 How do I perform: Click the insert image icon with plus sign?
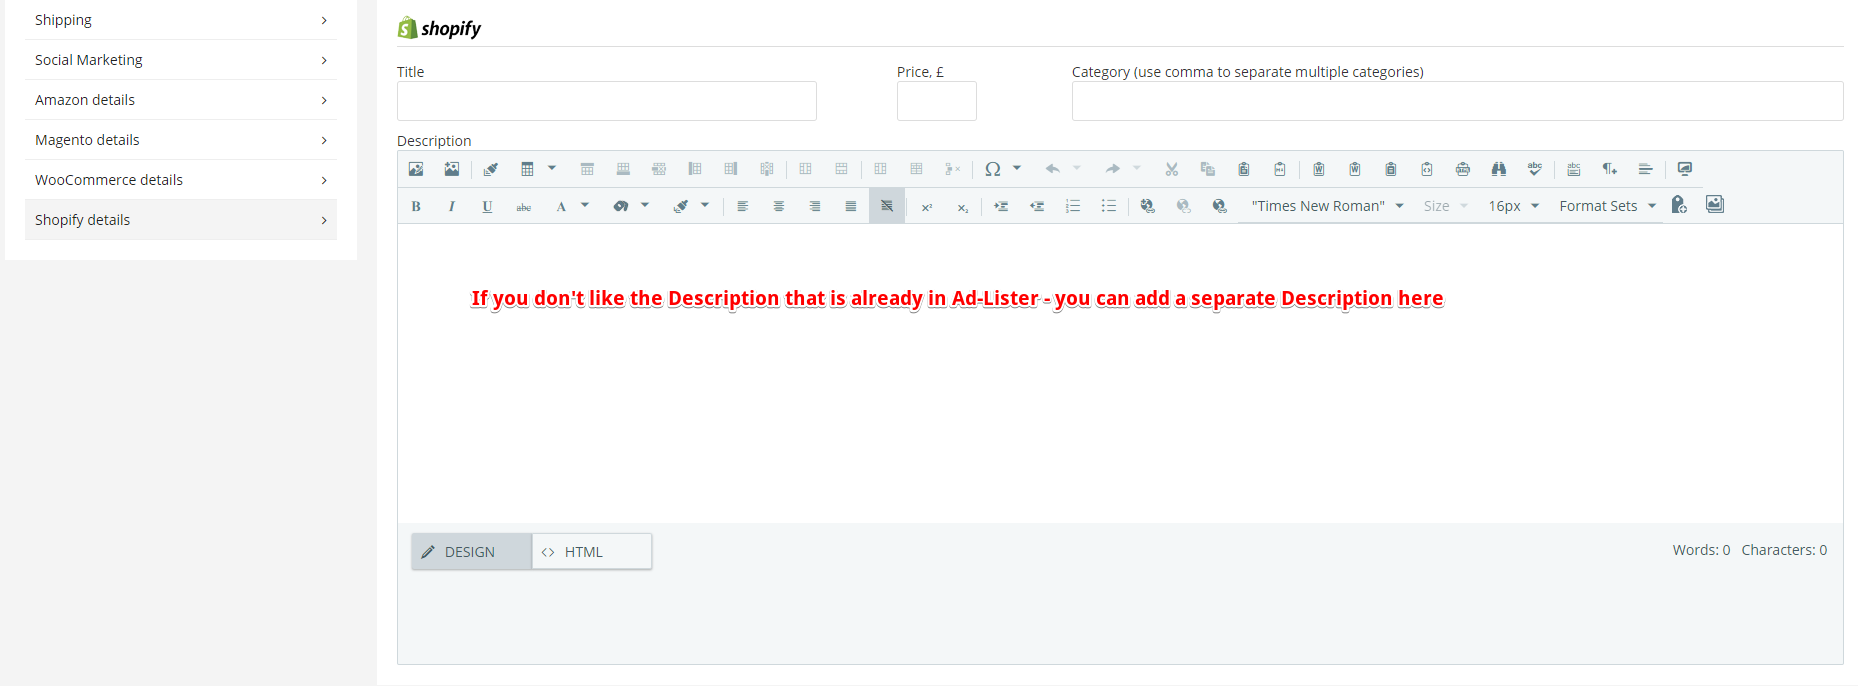click(452, 169)
